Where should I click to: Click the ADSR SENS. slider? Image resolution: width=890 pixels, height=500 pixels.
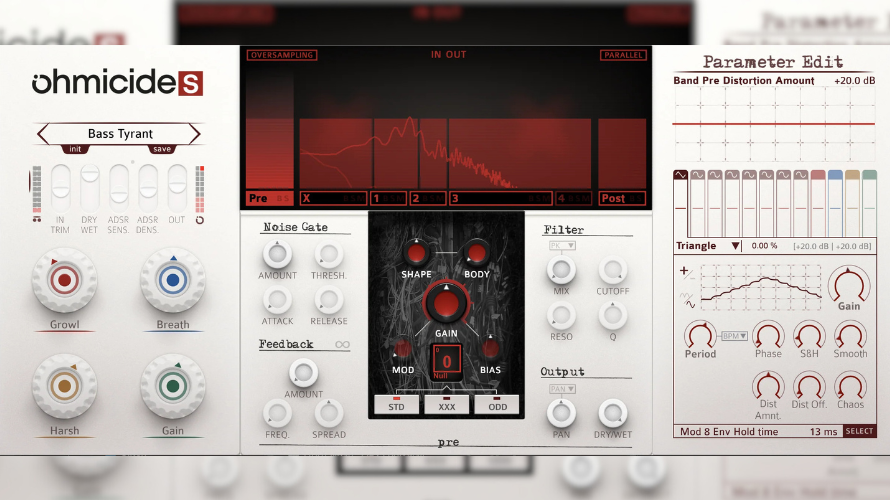point(119,187)
